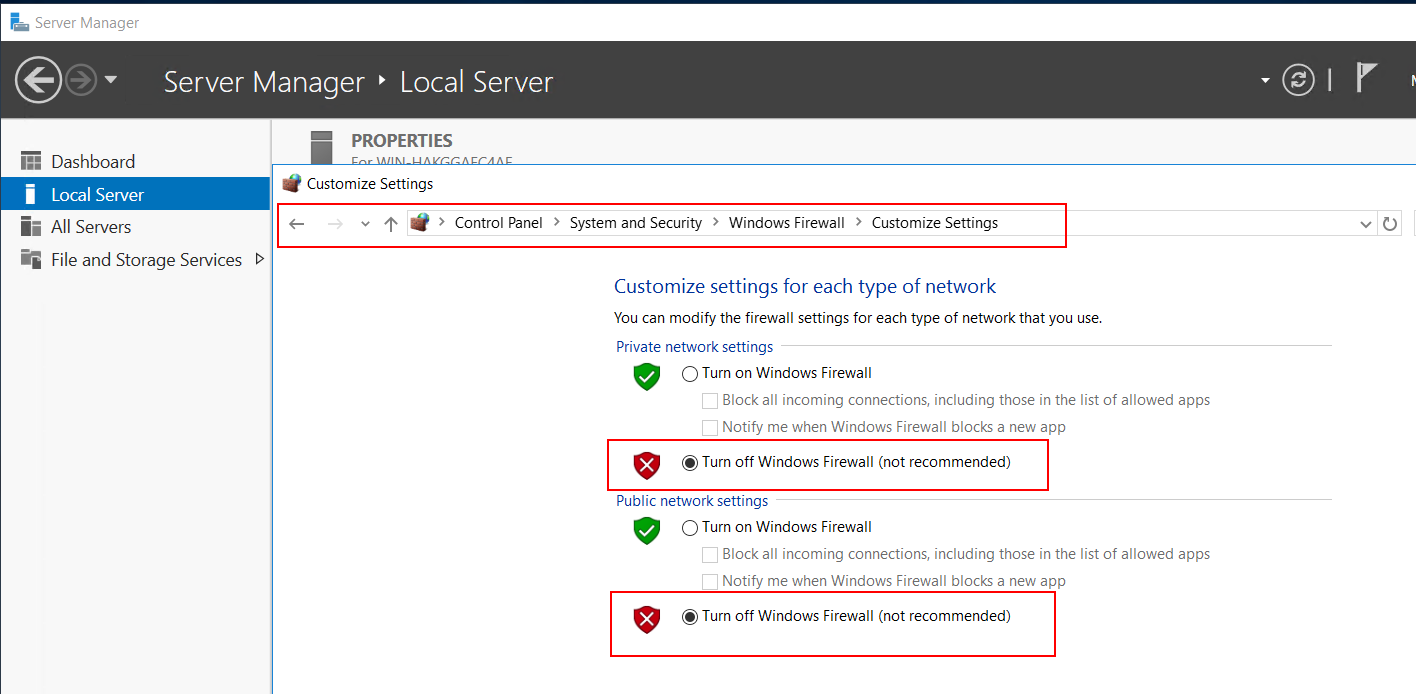1416x694 pixels.
Task: Click the firewall icon in the address bar
Action: tap(420, 223)
